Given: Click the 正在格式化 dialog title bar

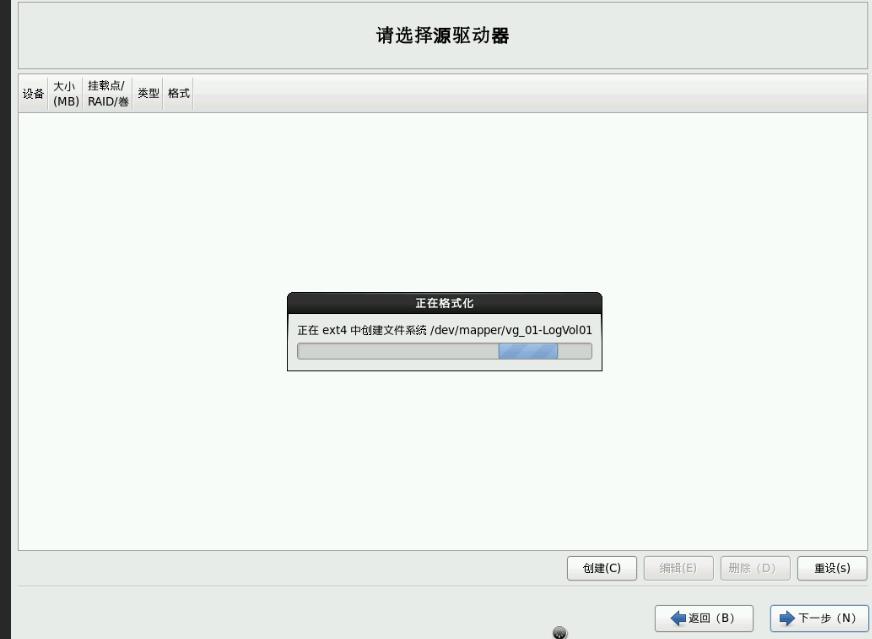Looking at the screenshot, I should tap(444, 300).
